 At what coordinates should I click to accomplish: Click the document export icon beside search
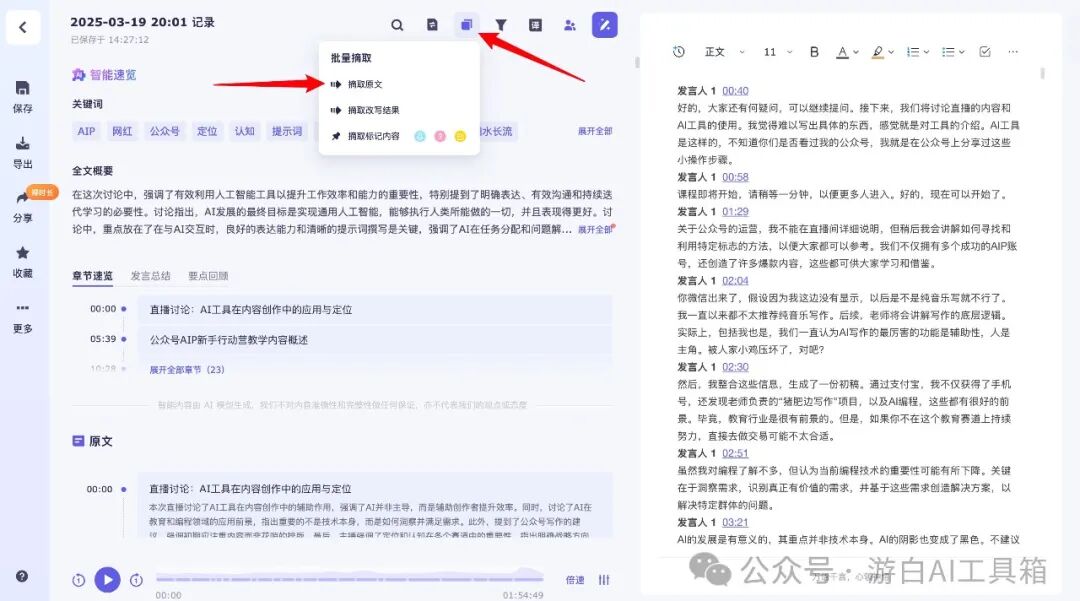coord(432,24)
